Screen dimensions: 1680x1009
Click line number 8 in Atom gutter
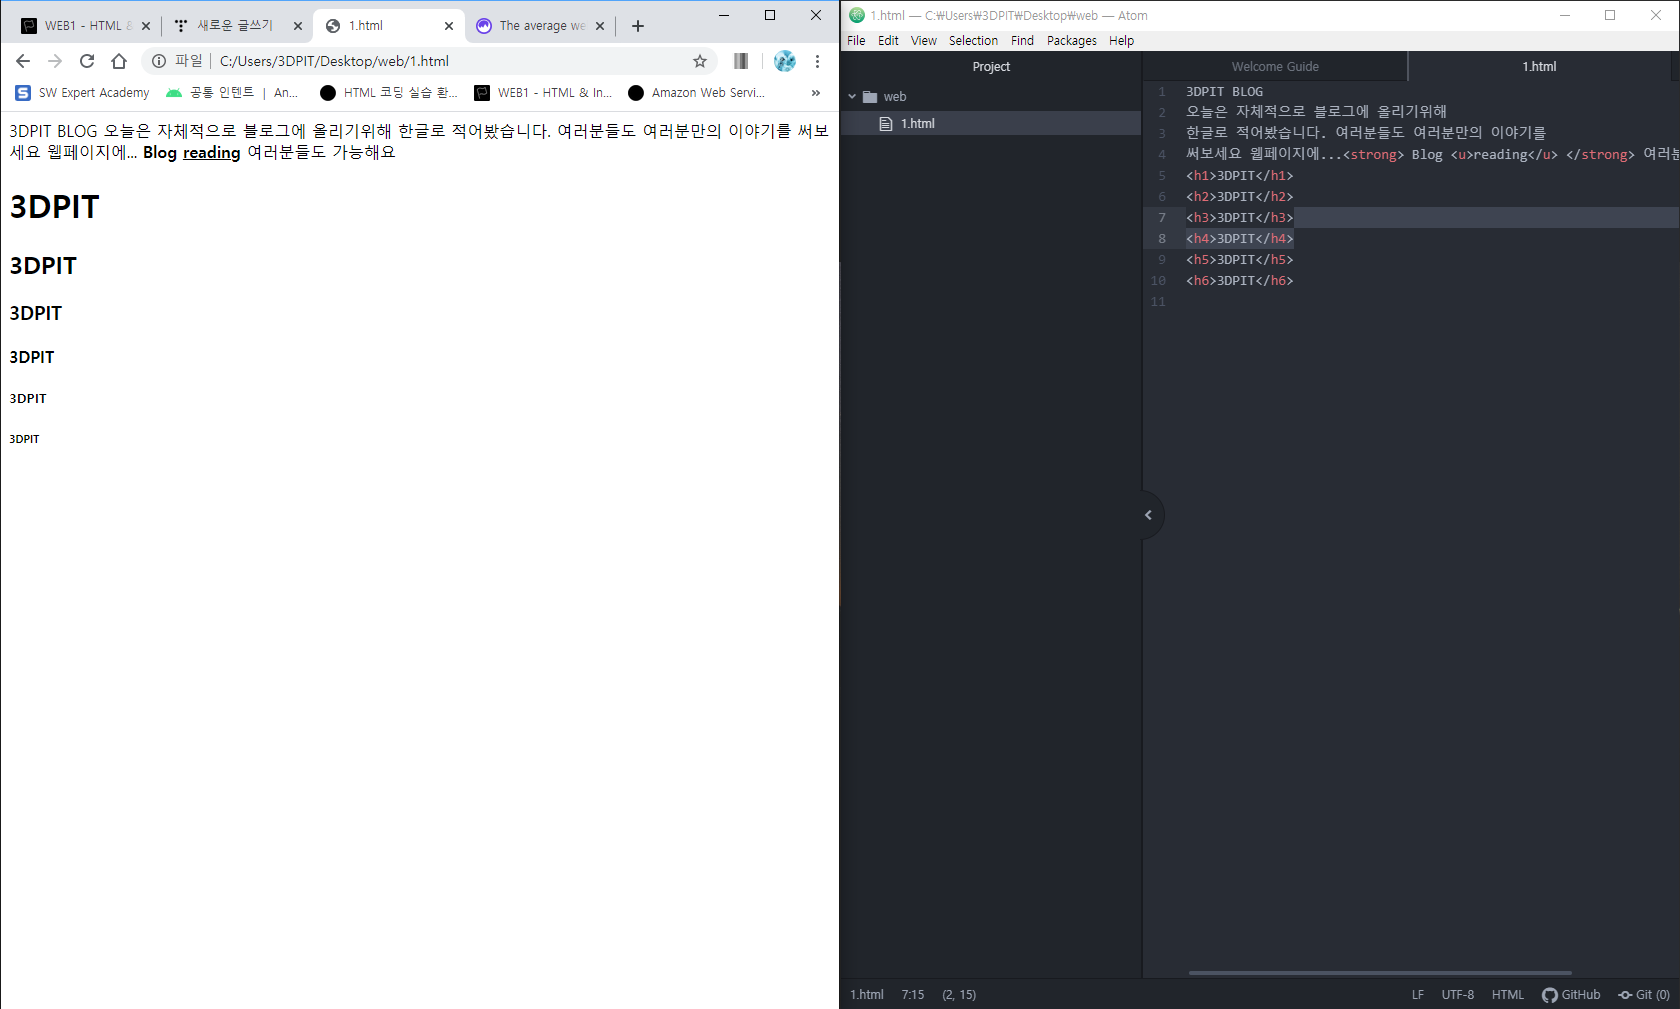tap(1162, 239)
